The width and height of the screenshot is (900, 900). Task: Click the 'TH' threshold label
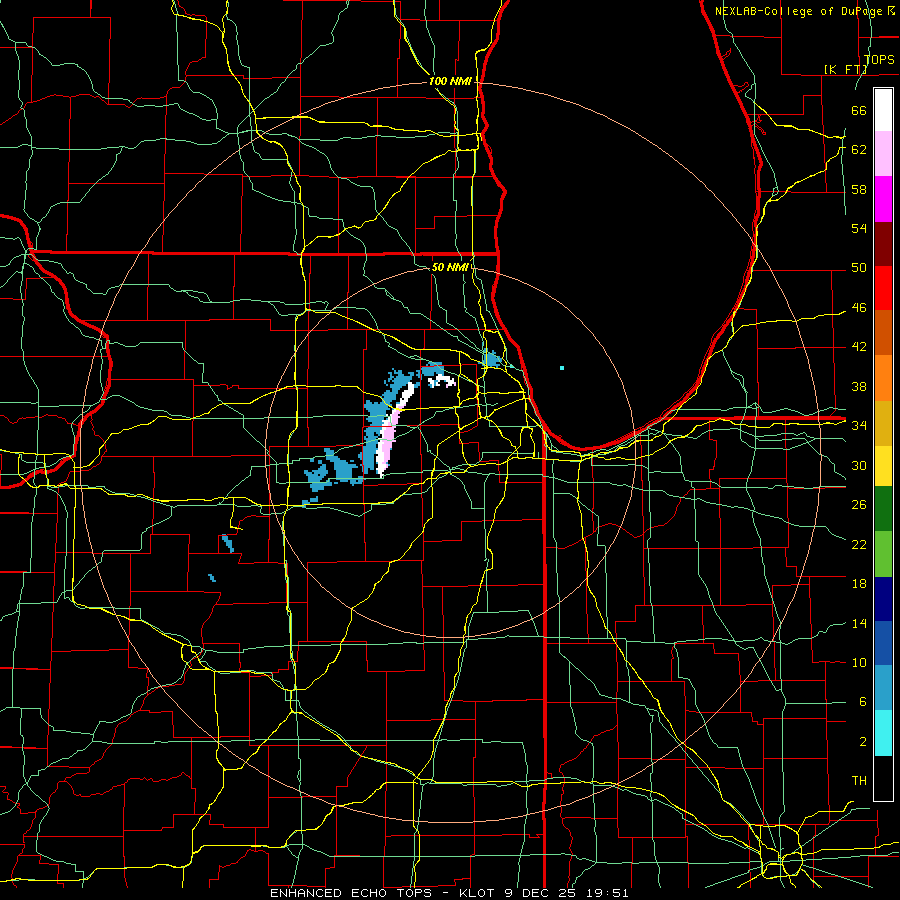coord(859,781)
